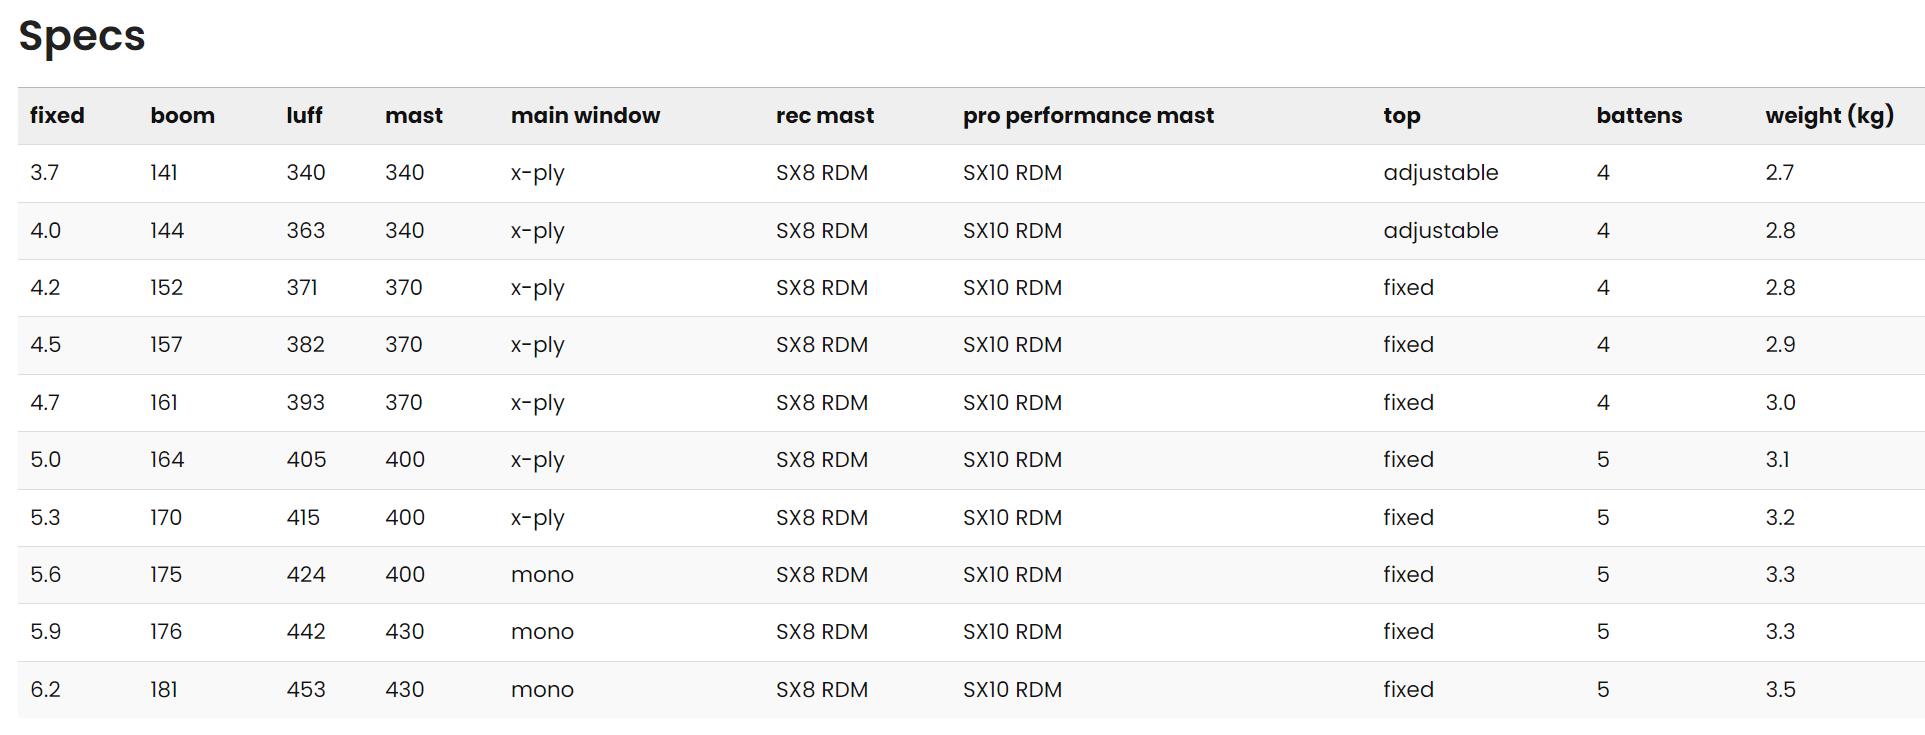
Task: Click the 'pro performance mast' column header
Action: click(1088, 116)
